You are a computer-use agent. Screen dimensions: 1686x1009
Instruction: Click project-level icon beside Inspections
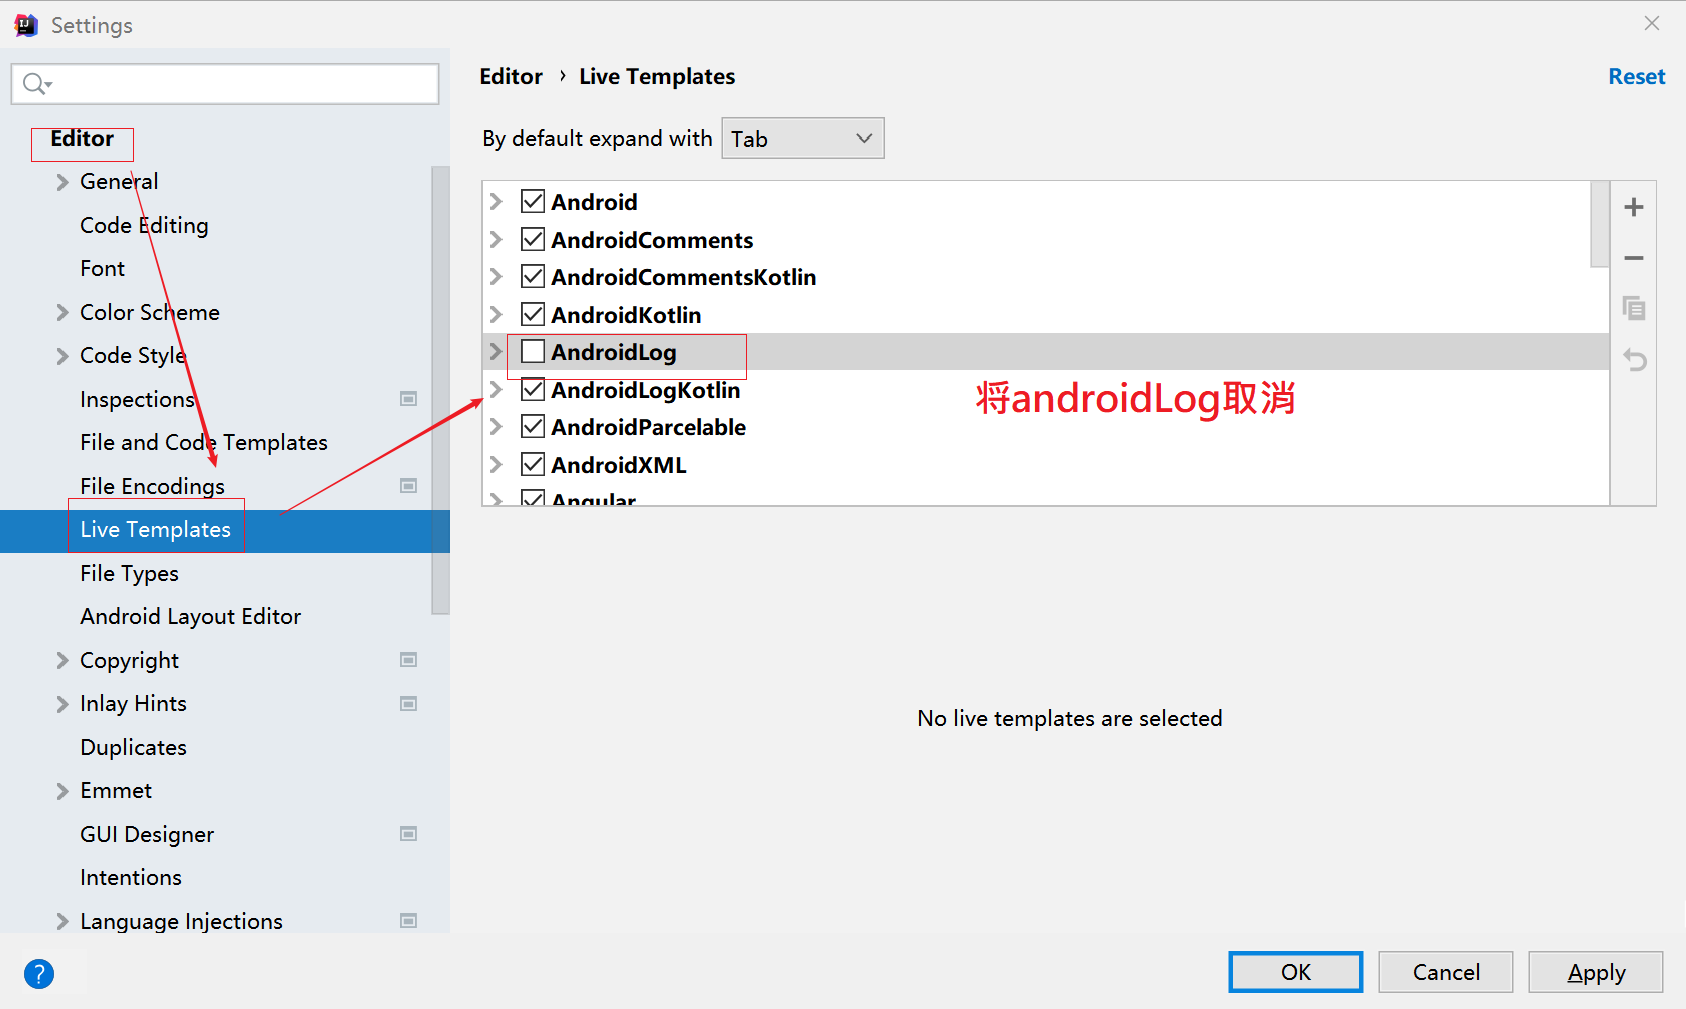pos(408,399)
